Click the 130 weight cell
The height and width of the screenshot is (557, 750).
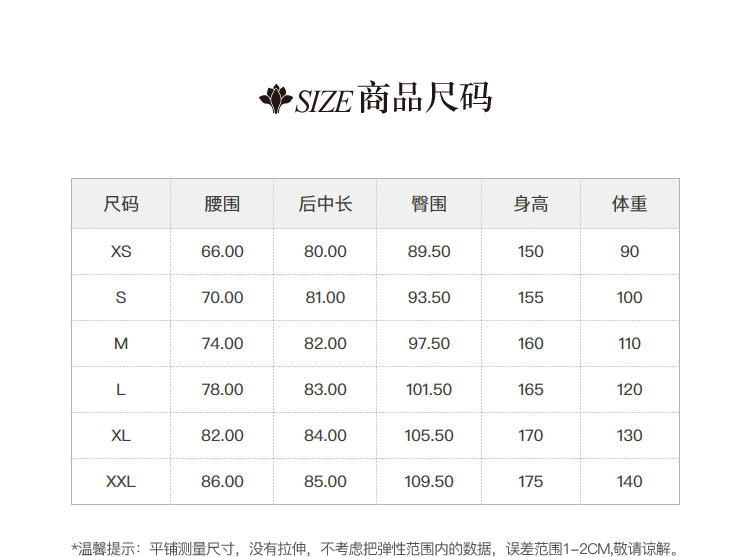[x=629, y=435]
